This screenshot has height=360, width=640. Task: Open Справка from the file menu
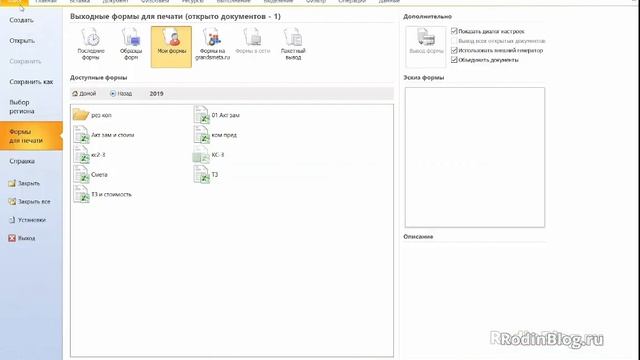(22, 161)
